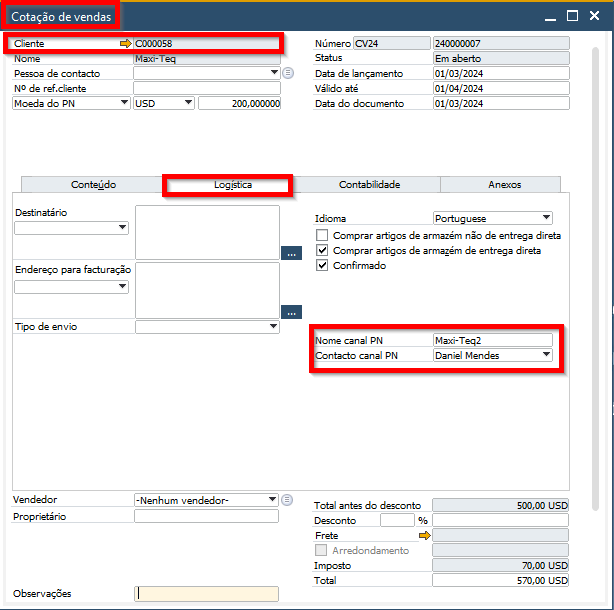614x610 pixels.
Task: Minimize the Cotação de vendas window
Action: [x=547, y=16]
